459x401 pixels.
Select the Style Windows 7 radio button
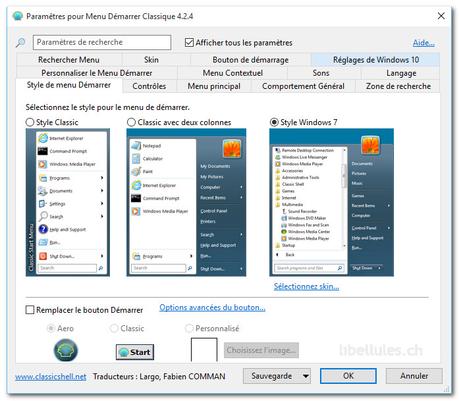coord(274,122)
